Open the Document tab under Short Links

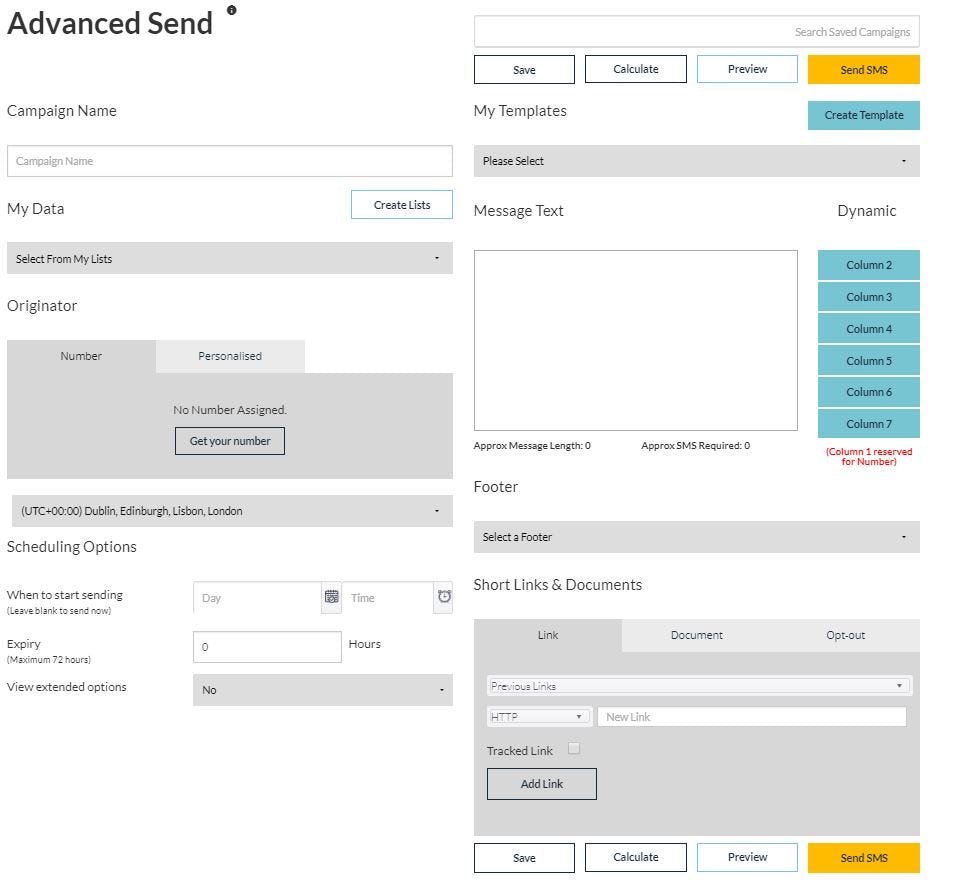click(x=696, y=635)
